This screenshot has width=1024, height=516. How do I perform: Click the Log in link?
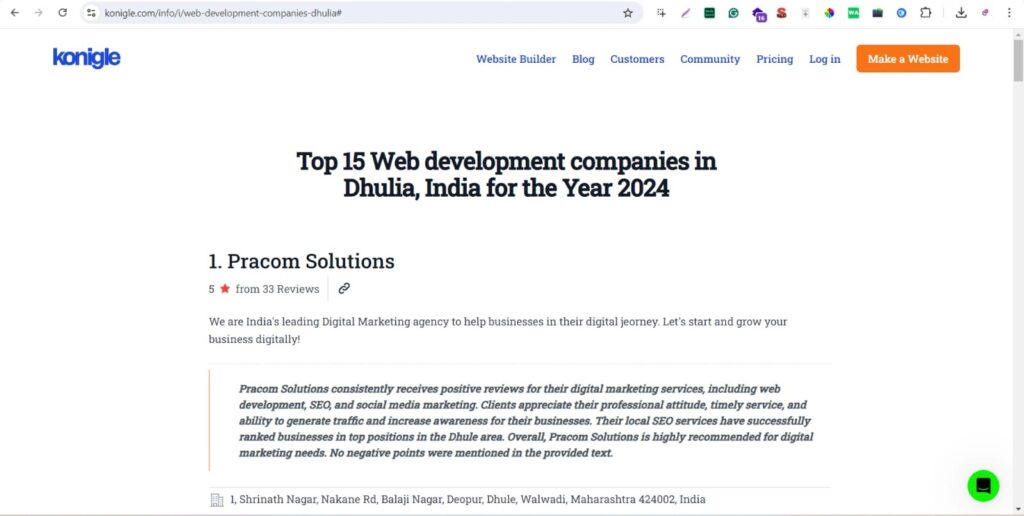point(825,59)
